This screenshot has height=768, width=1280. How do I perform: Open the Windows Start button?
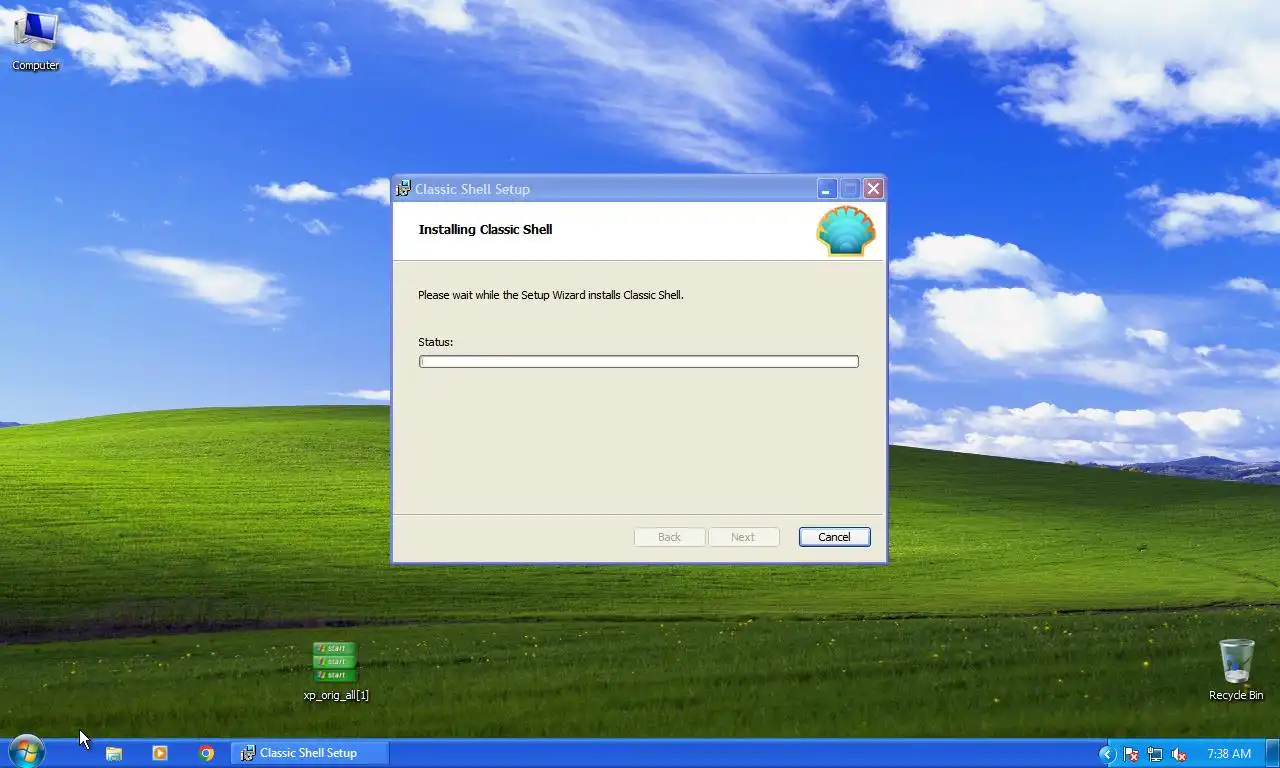[x=27, y=752]
